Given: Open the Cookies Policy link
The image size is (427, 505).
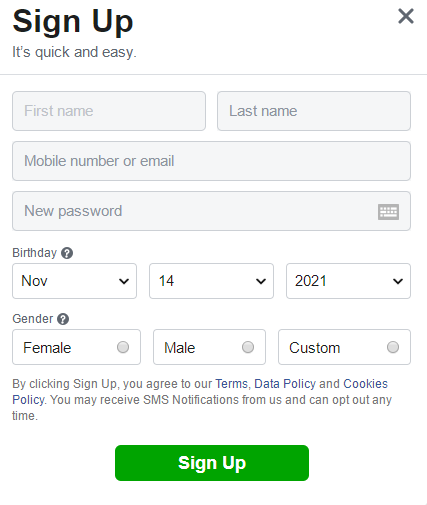Looking at the screenshot, I should point(365,384).
